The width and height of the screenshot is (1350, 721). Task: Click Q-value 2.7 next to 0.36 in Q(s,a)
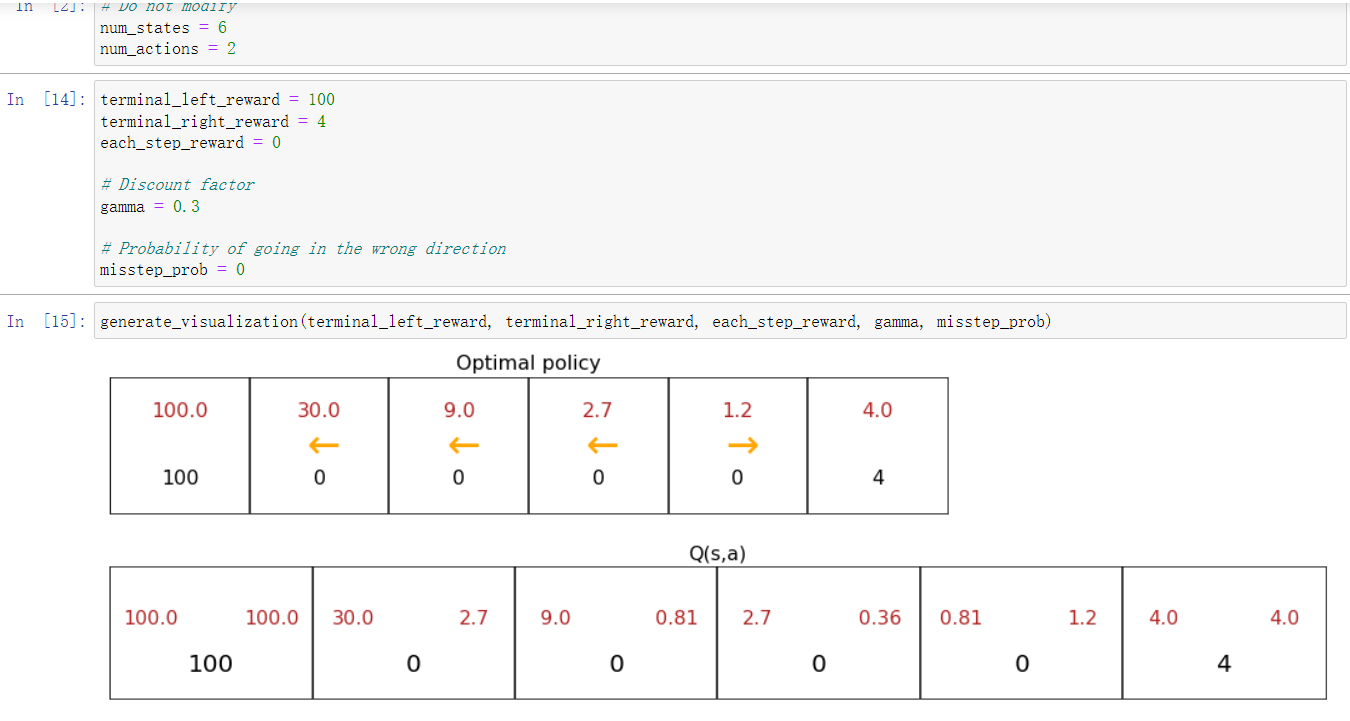click(x=757, y=617)
